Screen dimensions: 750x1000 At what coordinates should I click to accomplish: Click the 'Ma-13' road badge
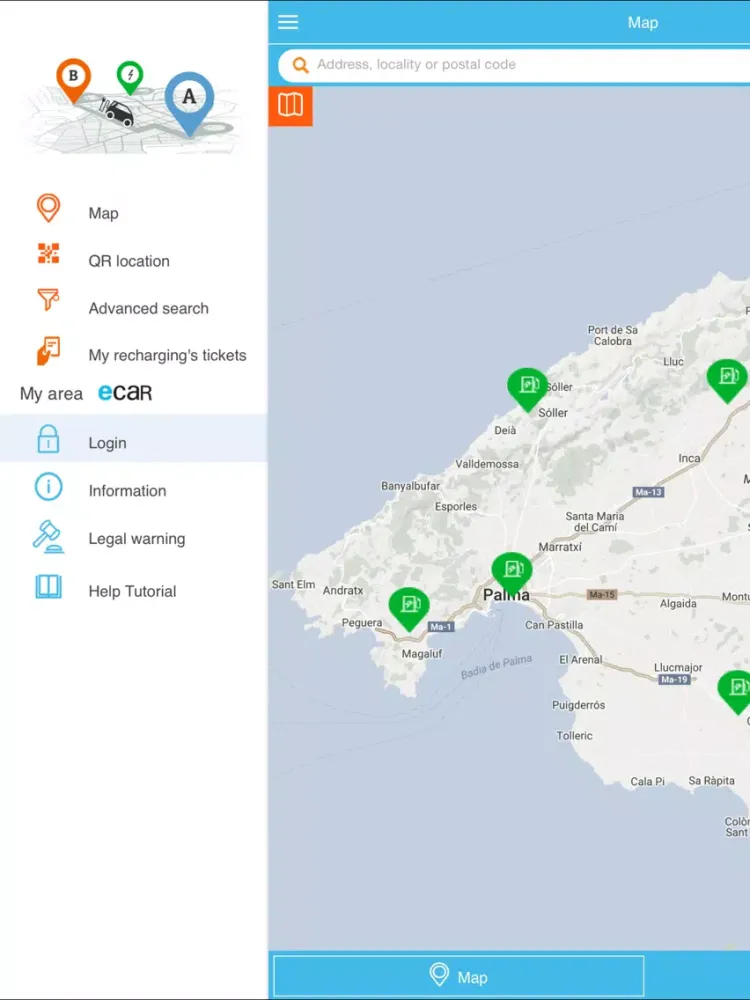(x=648, y=492)
